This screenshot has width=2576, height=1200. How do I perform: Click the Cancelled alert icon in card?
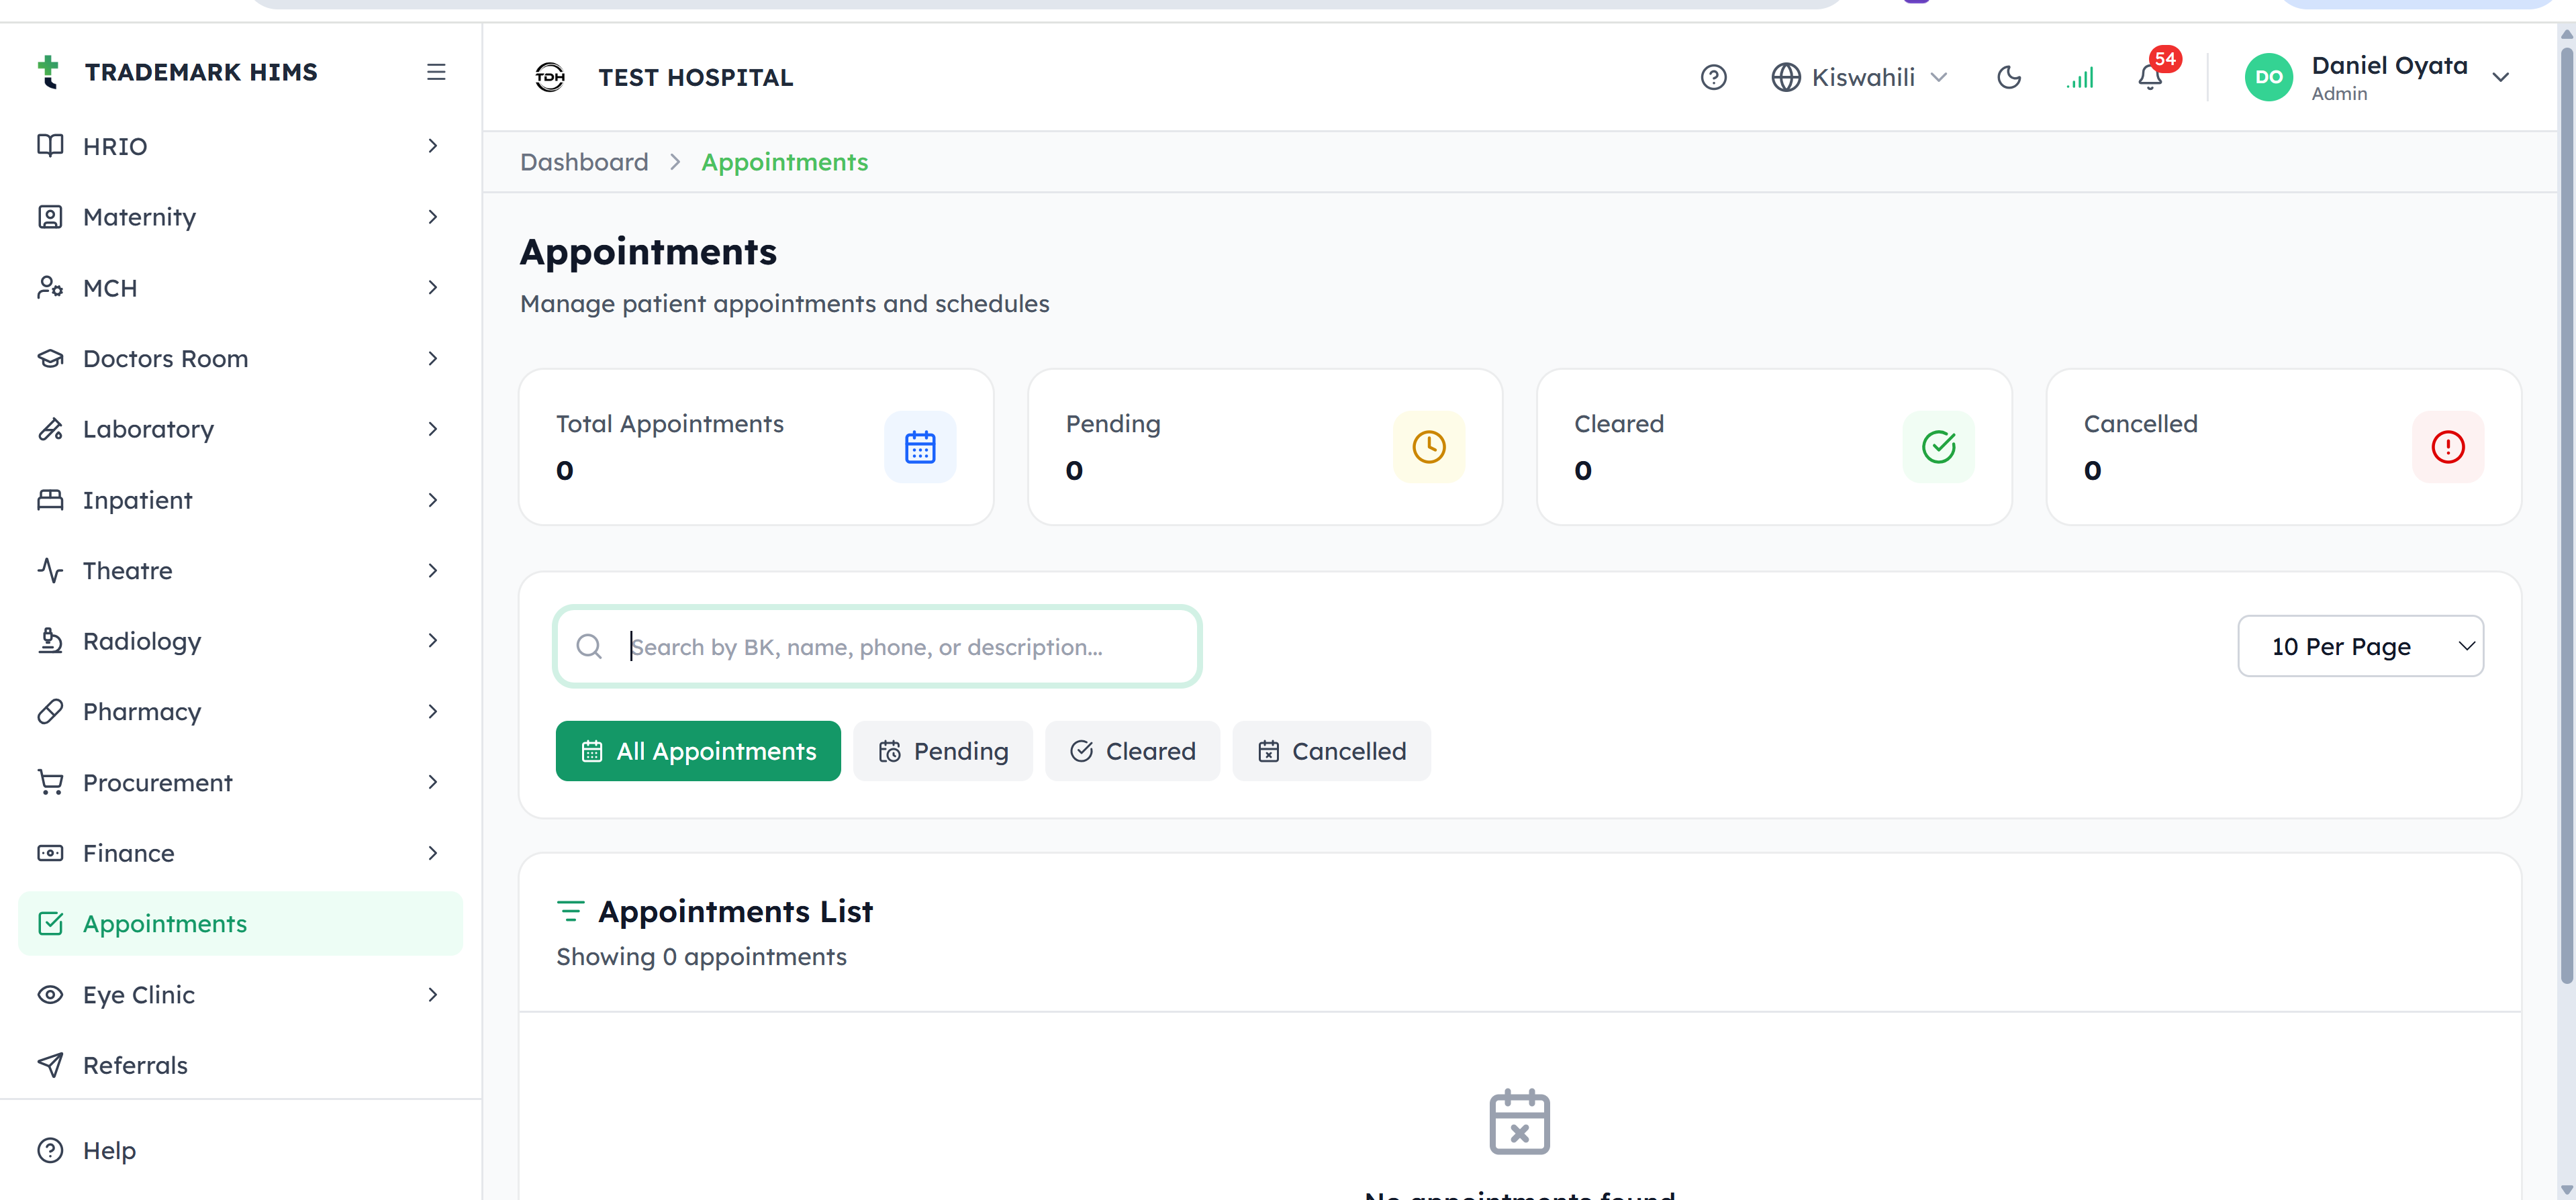pos(2447,447)
